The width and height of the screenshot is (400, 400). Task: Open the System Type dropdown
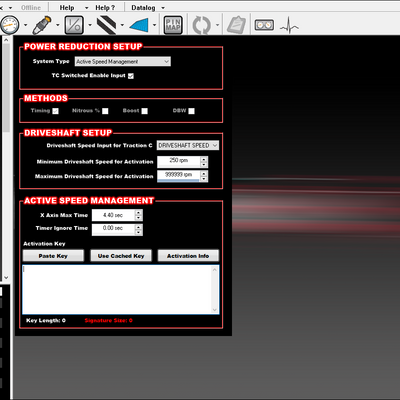(123, 61)
